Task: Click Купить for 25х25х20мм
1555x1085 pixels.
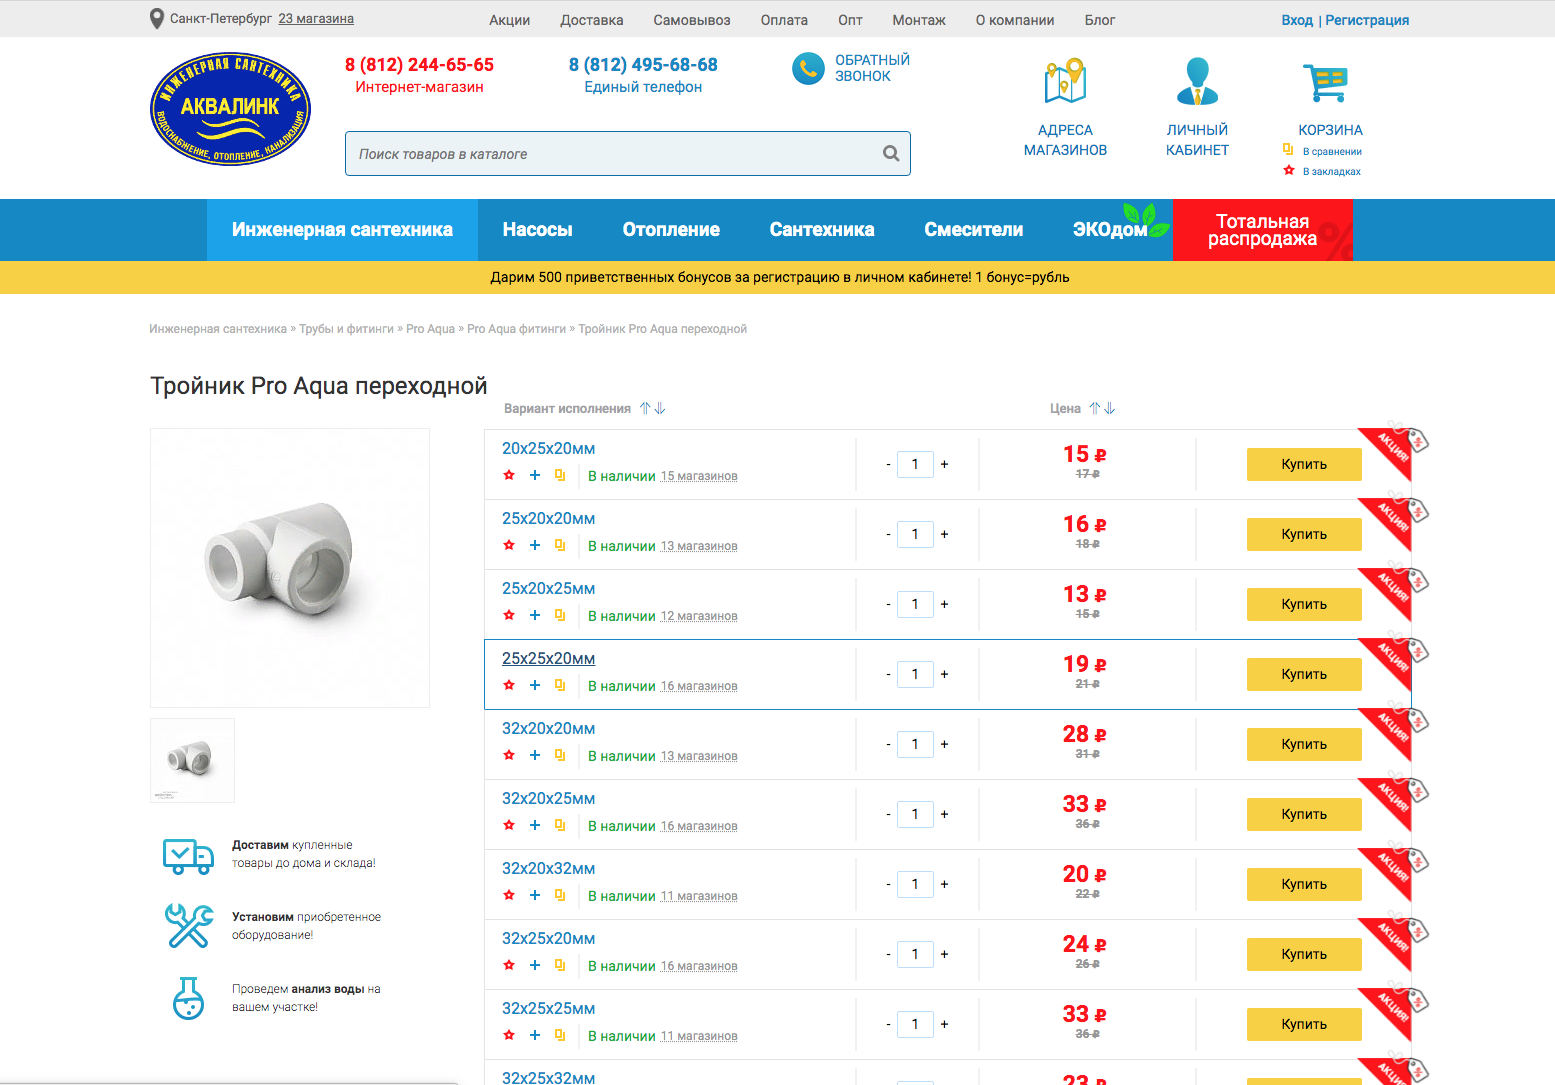Action: click(1304, 674)
